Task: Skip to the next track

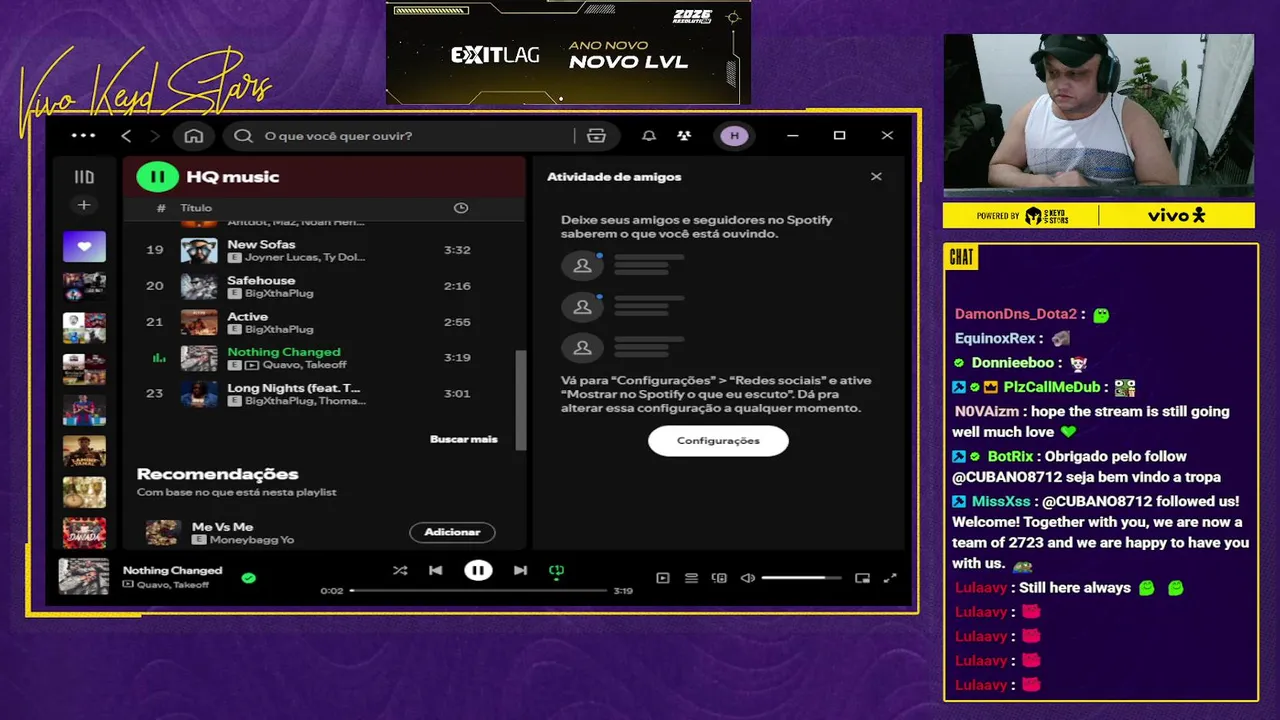Action: pos(520,571)
